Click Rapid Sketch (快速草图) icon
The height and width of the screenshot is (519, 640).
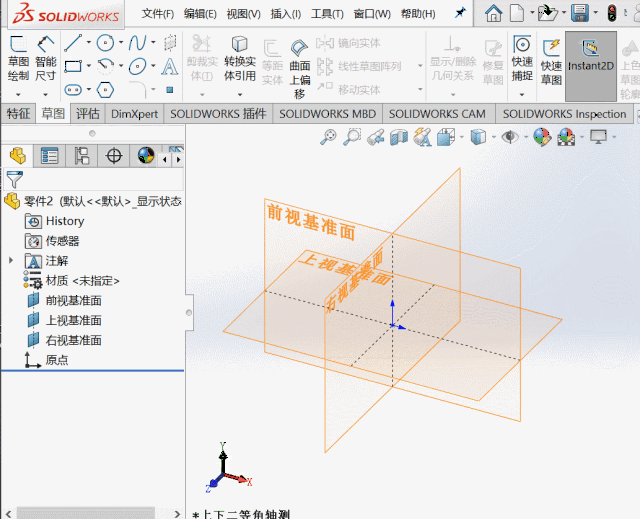point(551,62)
